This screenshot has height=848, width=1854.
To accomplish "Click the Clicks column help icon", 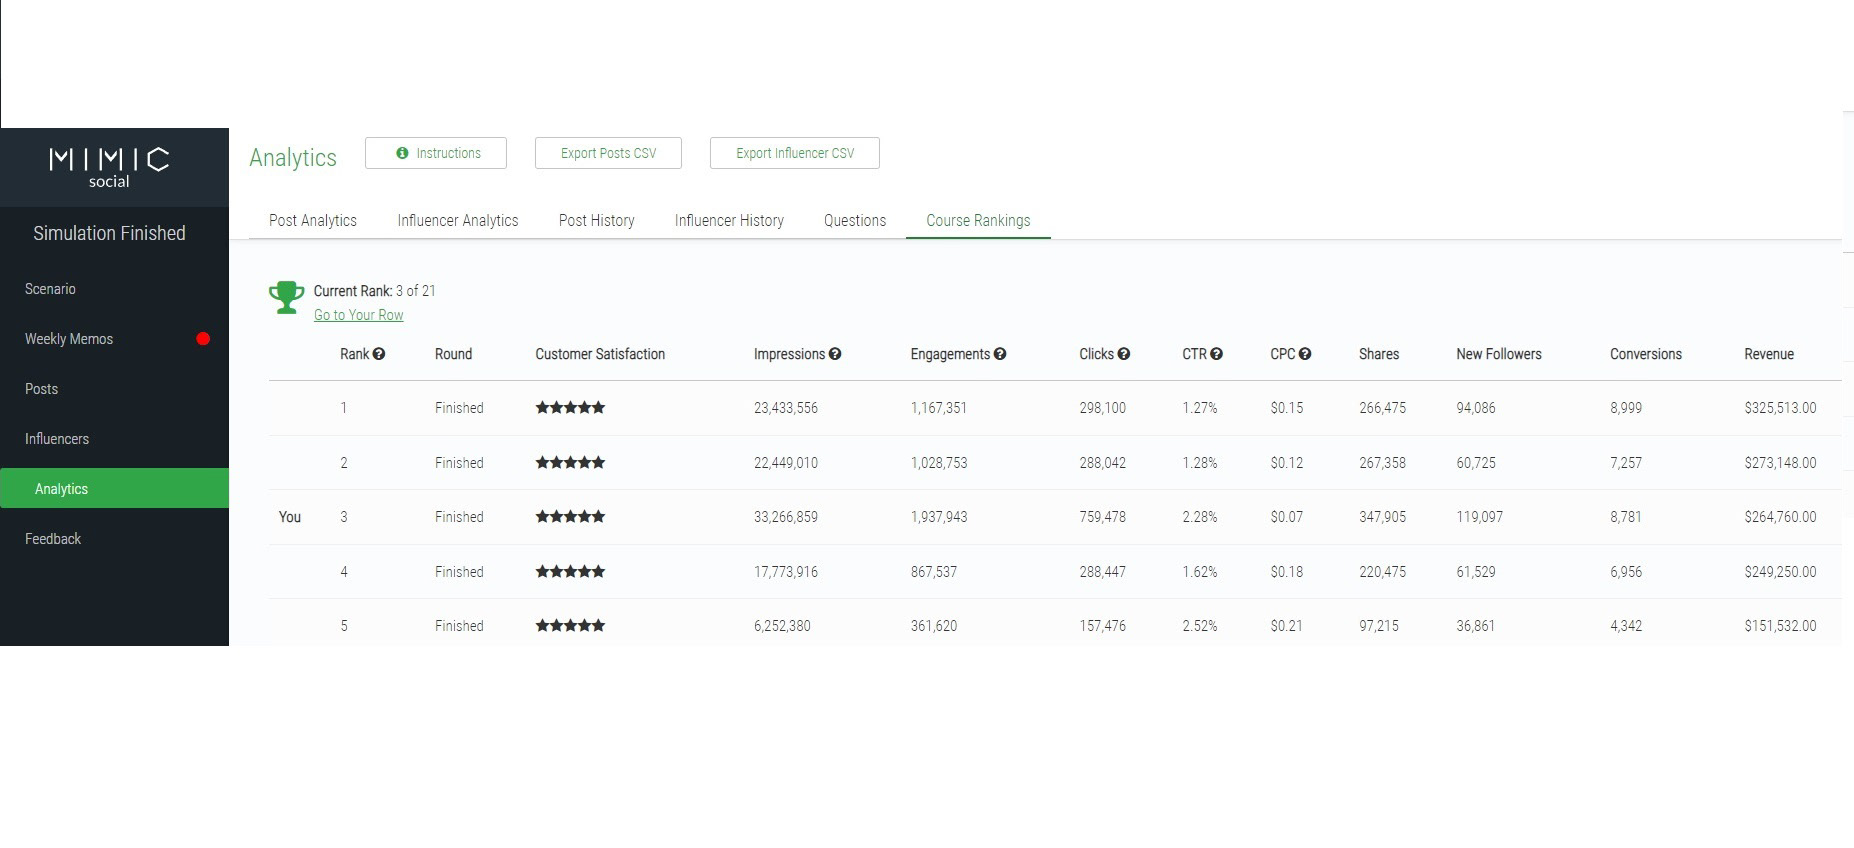I will 1124,354.
